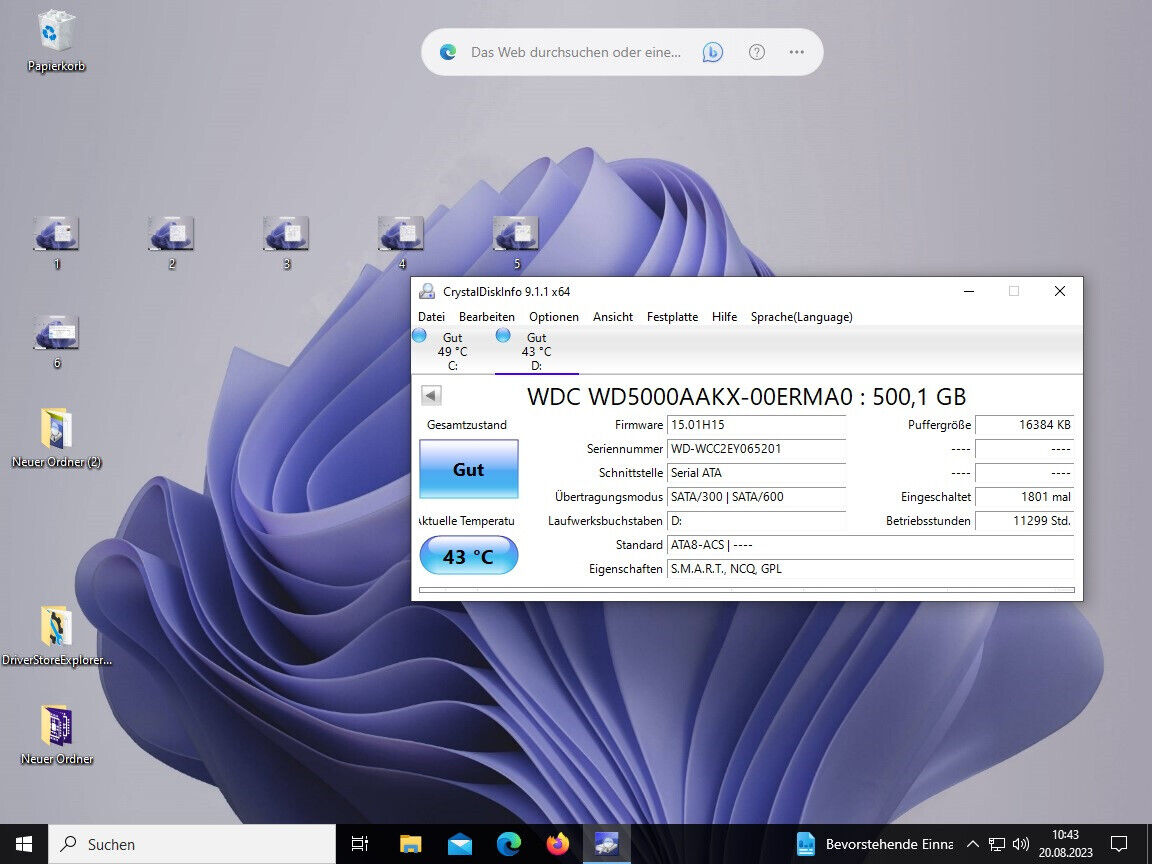Image resolution: width=1152 pixels, height=864 pixels.
Task: Click the ATA8-ACS standard value
Action: (870, 545)
